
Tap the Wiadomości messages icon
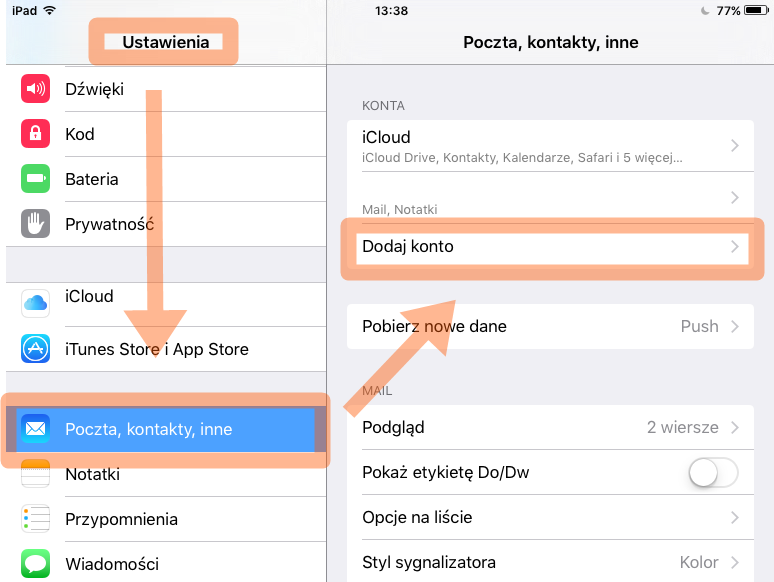[x=36, y=564]
